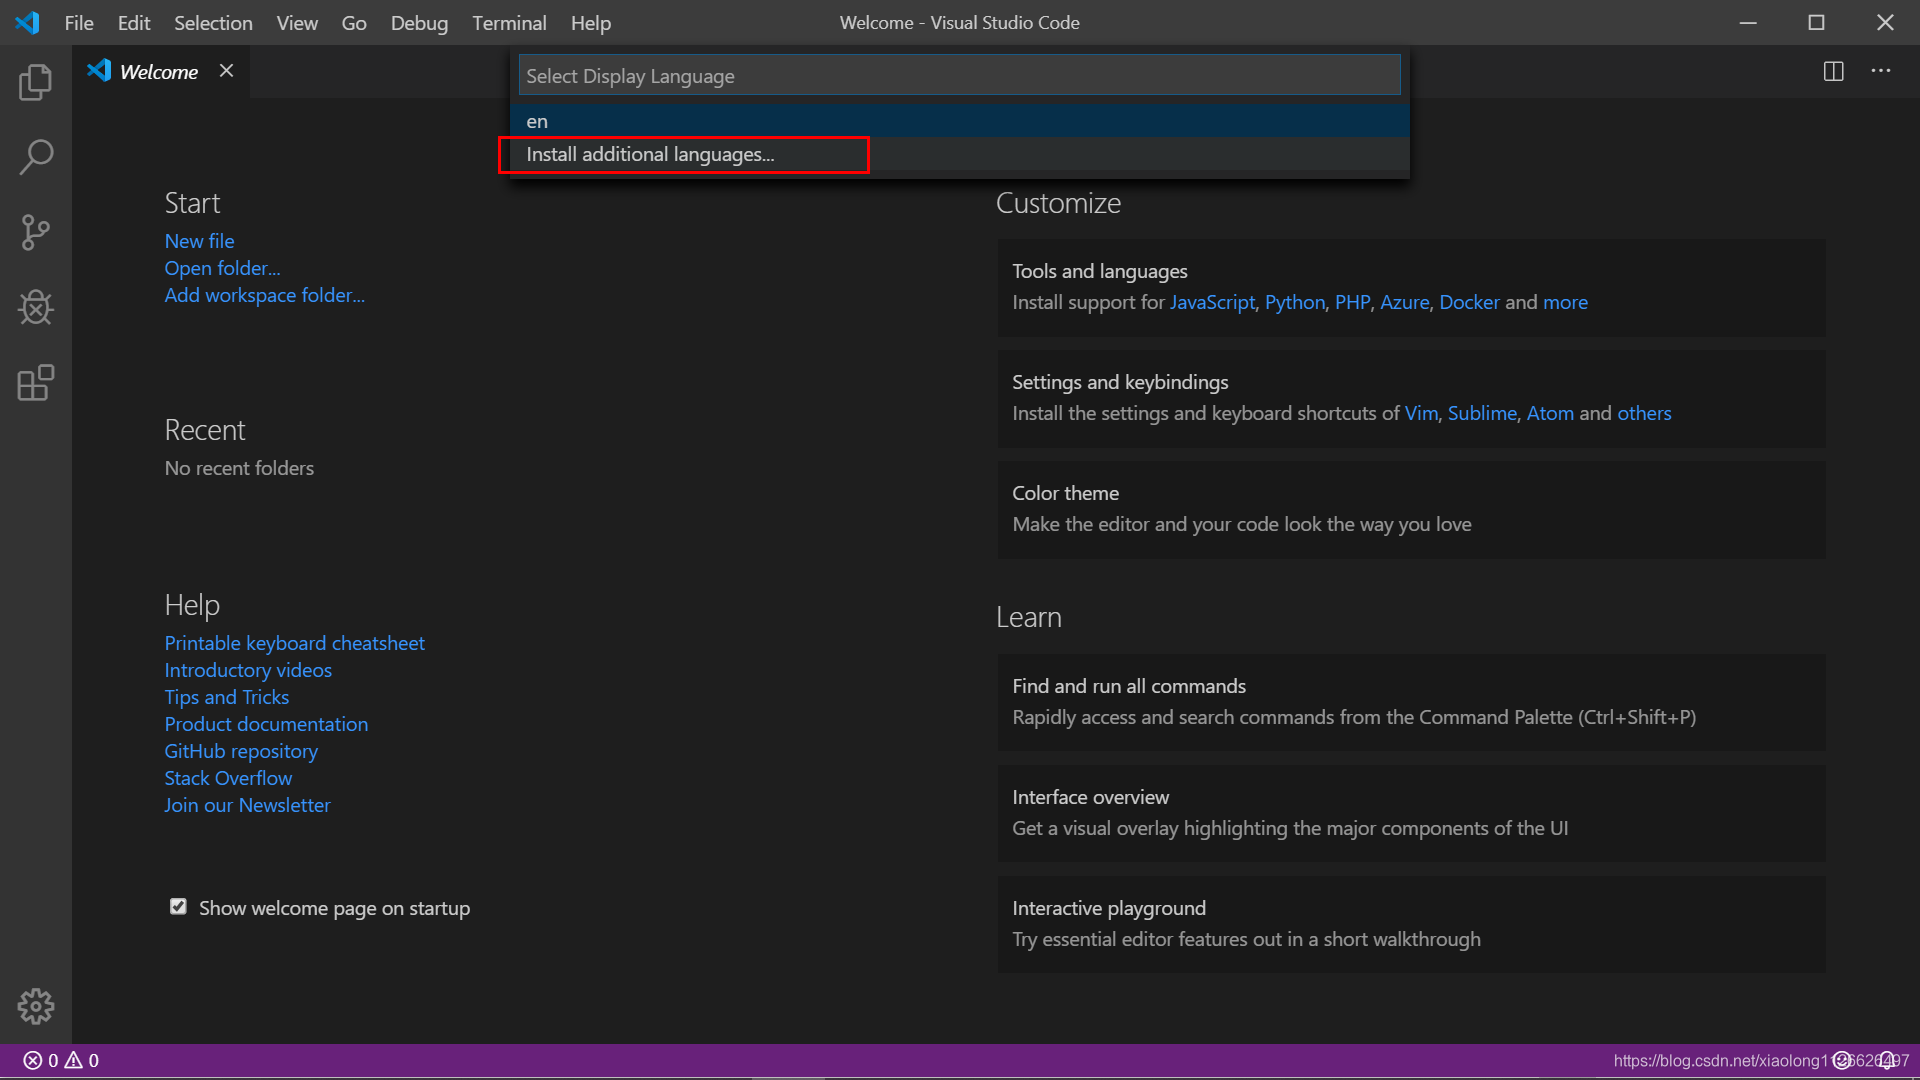1920x1080 pixels.
Task: Open the Extensions icon in activity bar
Action: [36, 383]
